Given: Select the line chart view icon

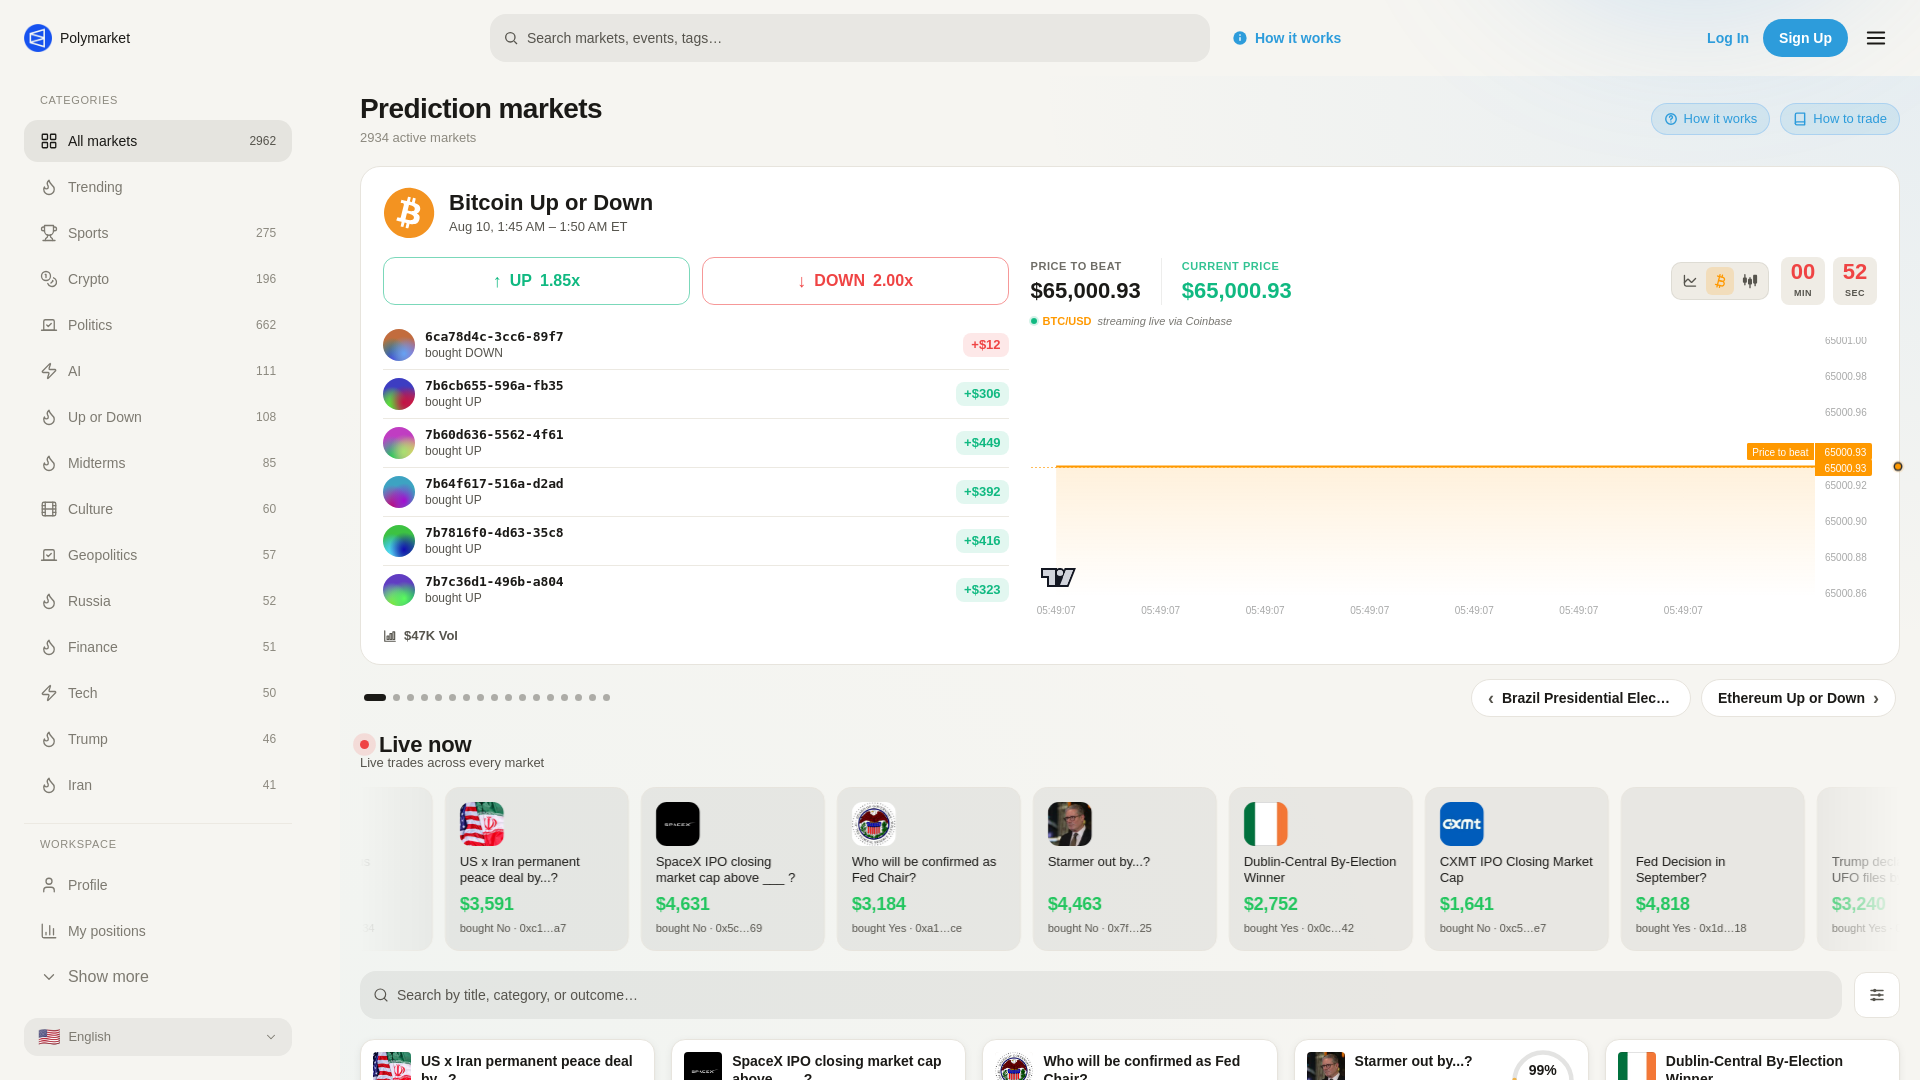Looking at the screenshot, I should pyautogui.click(x=1690, y=281).
